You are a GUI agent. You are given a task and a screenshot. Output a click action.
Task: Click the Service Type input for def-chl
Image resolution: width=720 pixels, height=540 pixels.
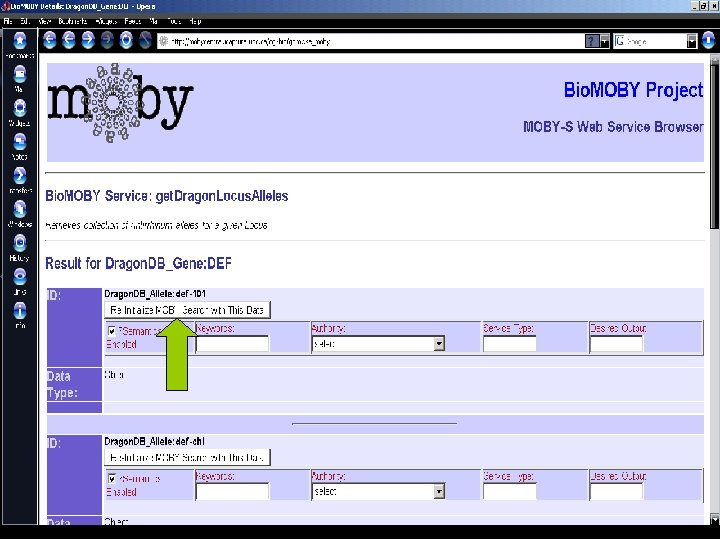510,491
